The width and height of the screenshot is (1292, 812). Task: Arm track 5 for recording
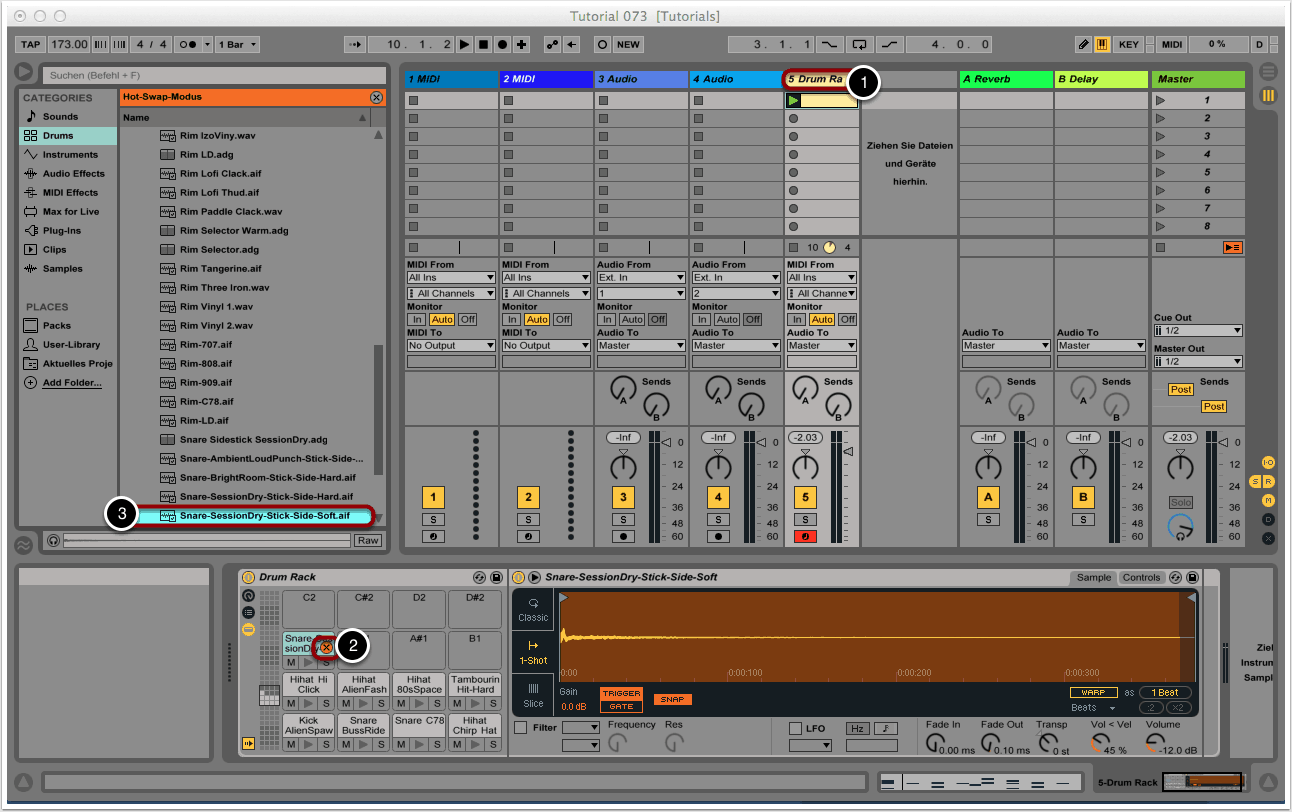pos(805,536)
